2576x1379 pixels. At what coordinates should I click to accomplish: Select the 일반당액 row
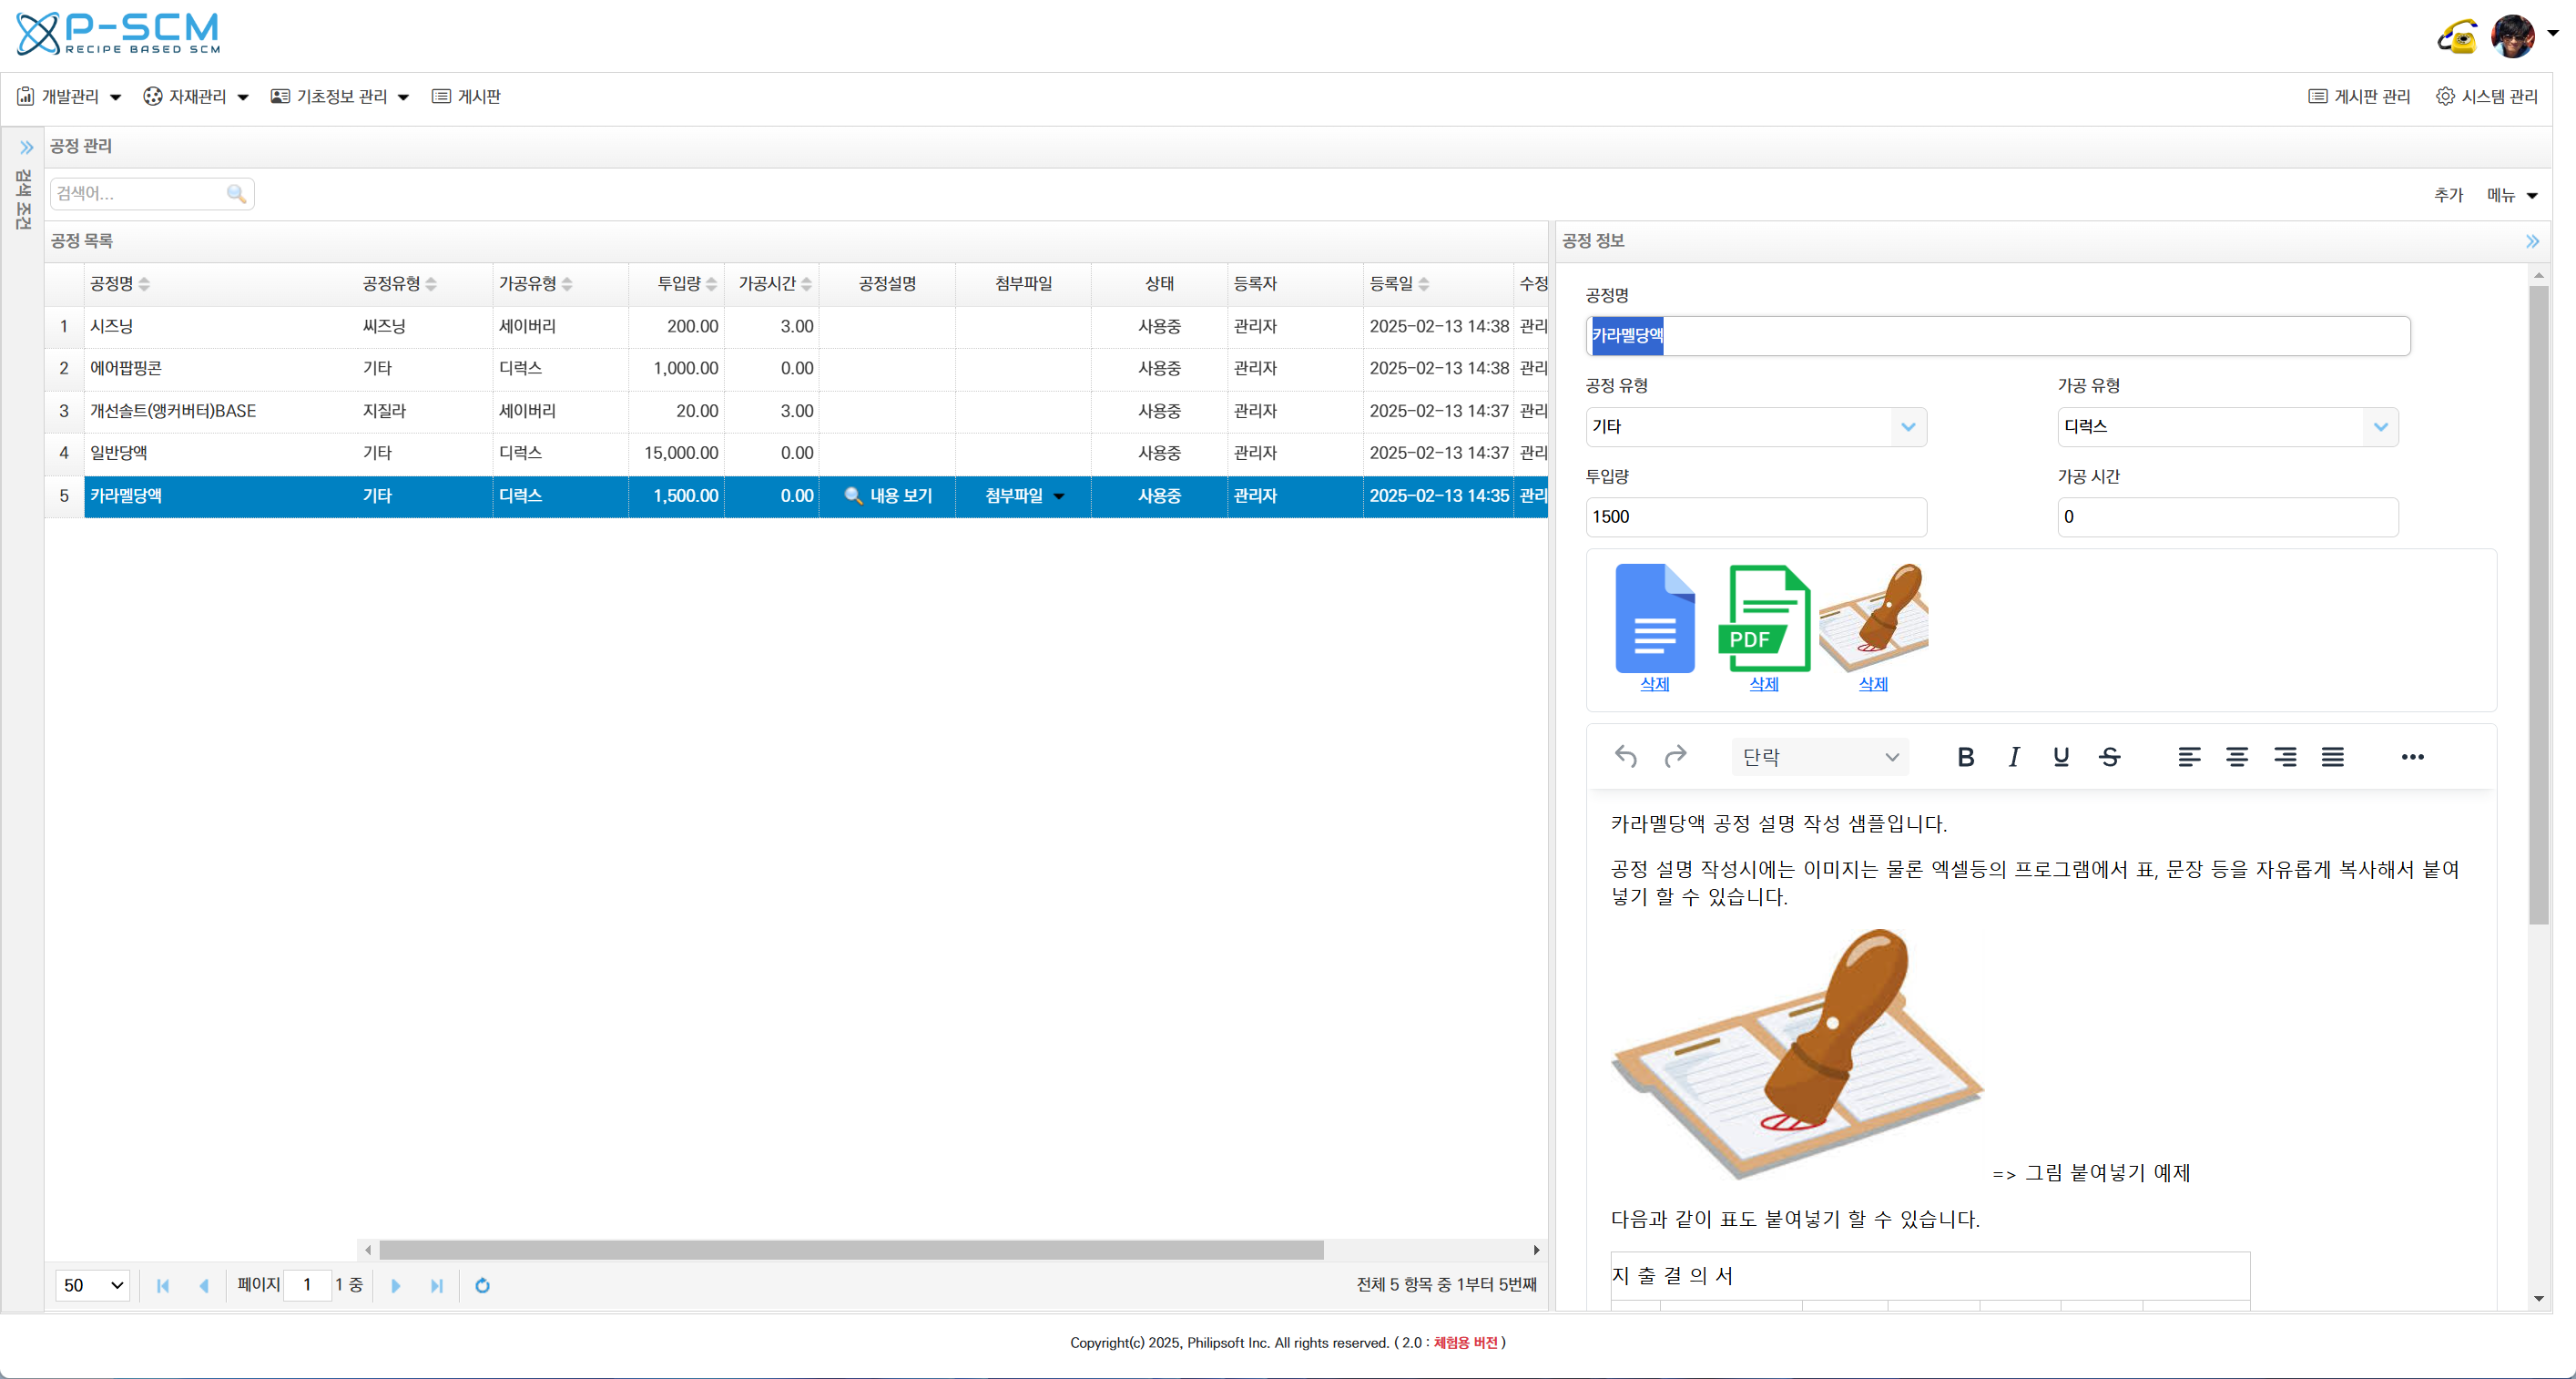pos(796,453)
